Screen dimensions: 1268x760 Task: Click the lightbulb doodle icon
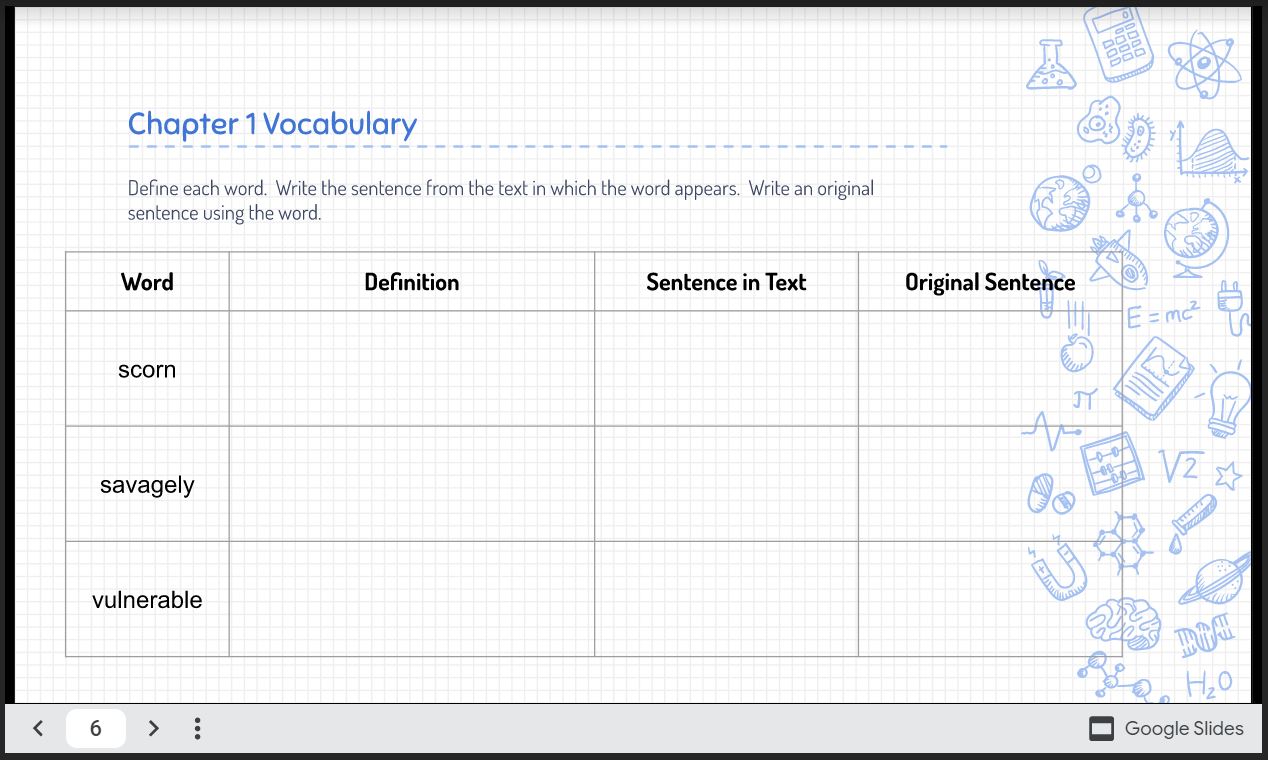coord(1227,398)
